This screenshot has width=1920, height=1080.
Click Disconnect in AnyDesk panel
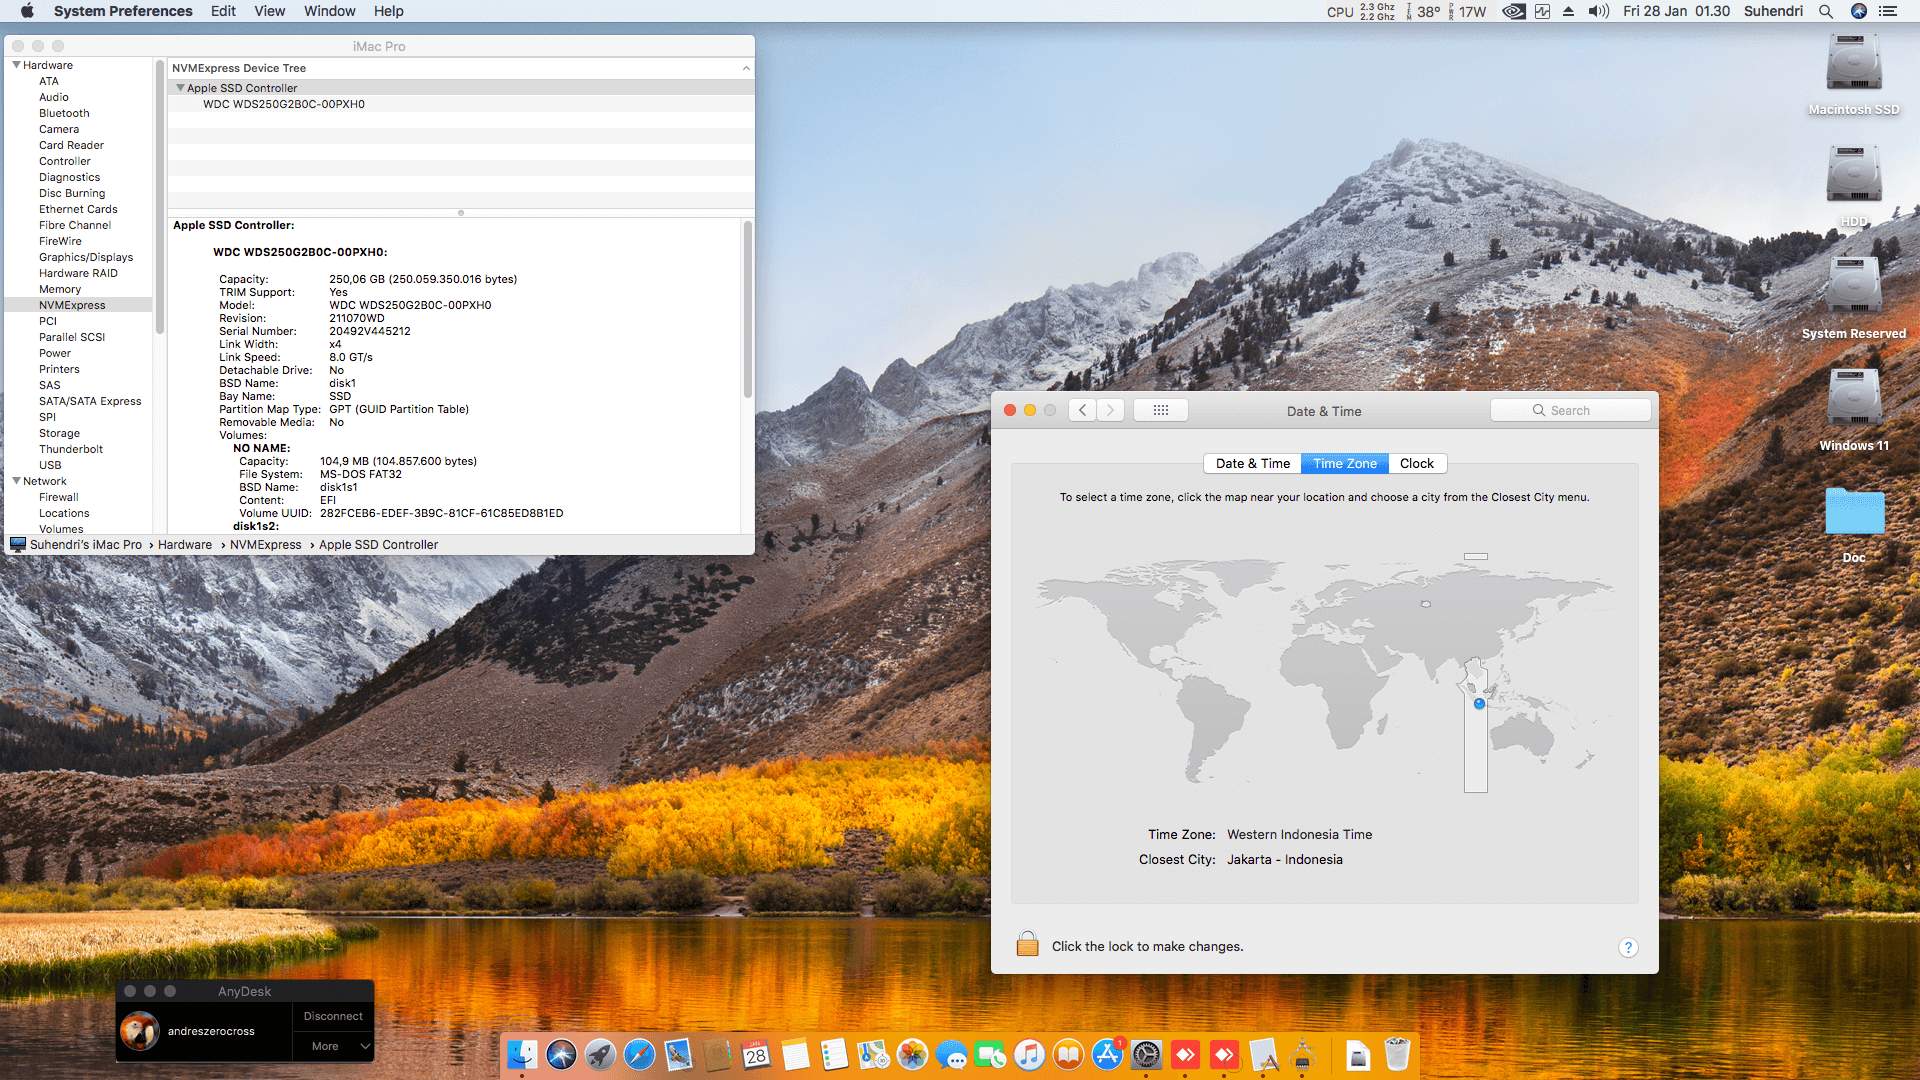333,1016
